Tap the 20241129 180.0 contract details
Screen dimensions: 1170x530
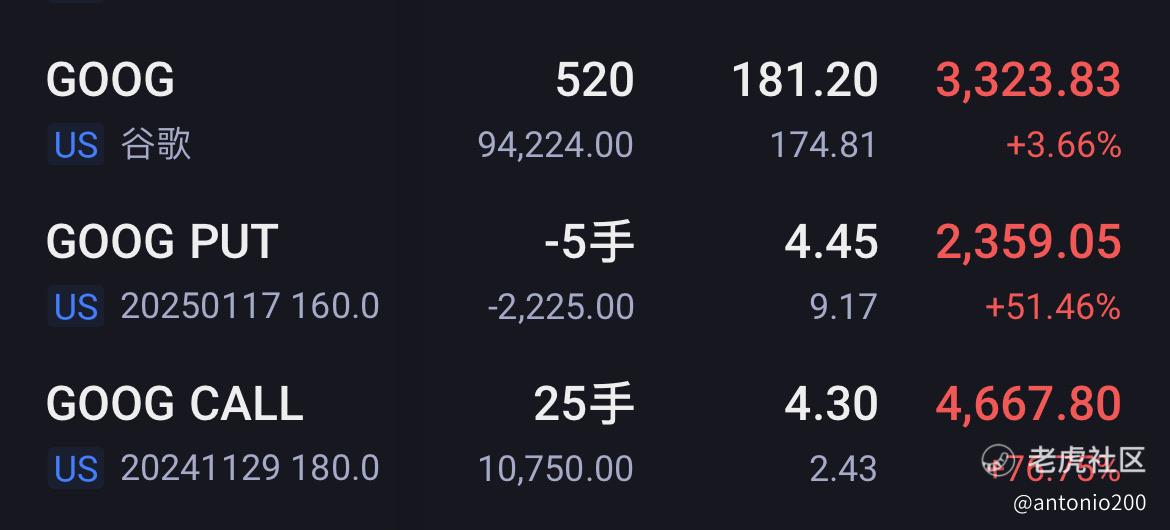(250, 468)
